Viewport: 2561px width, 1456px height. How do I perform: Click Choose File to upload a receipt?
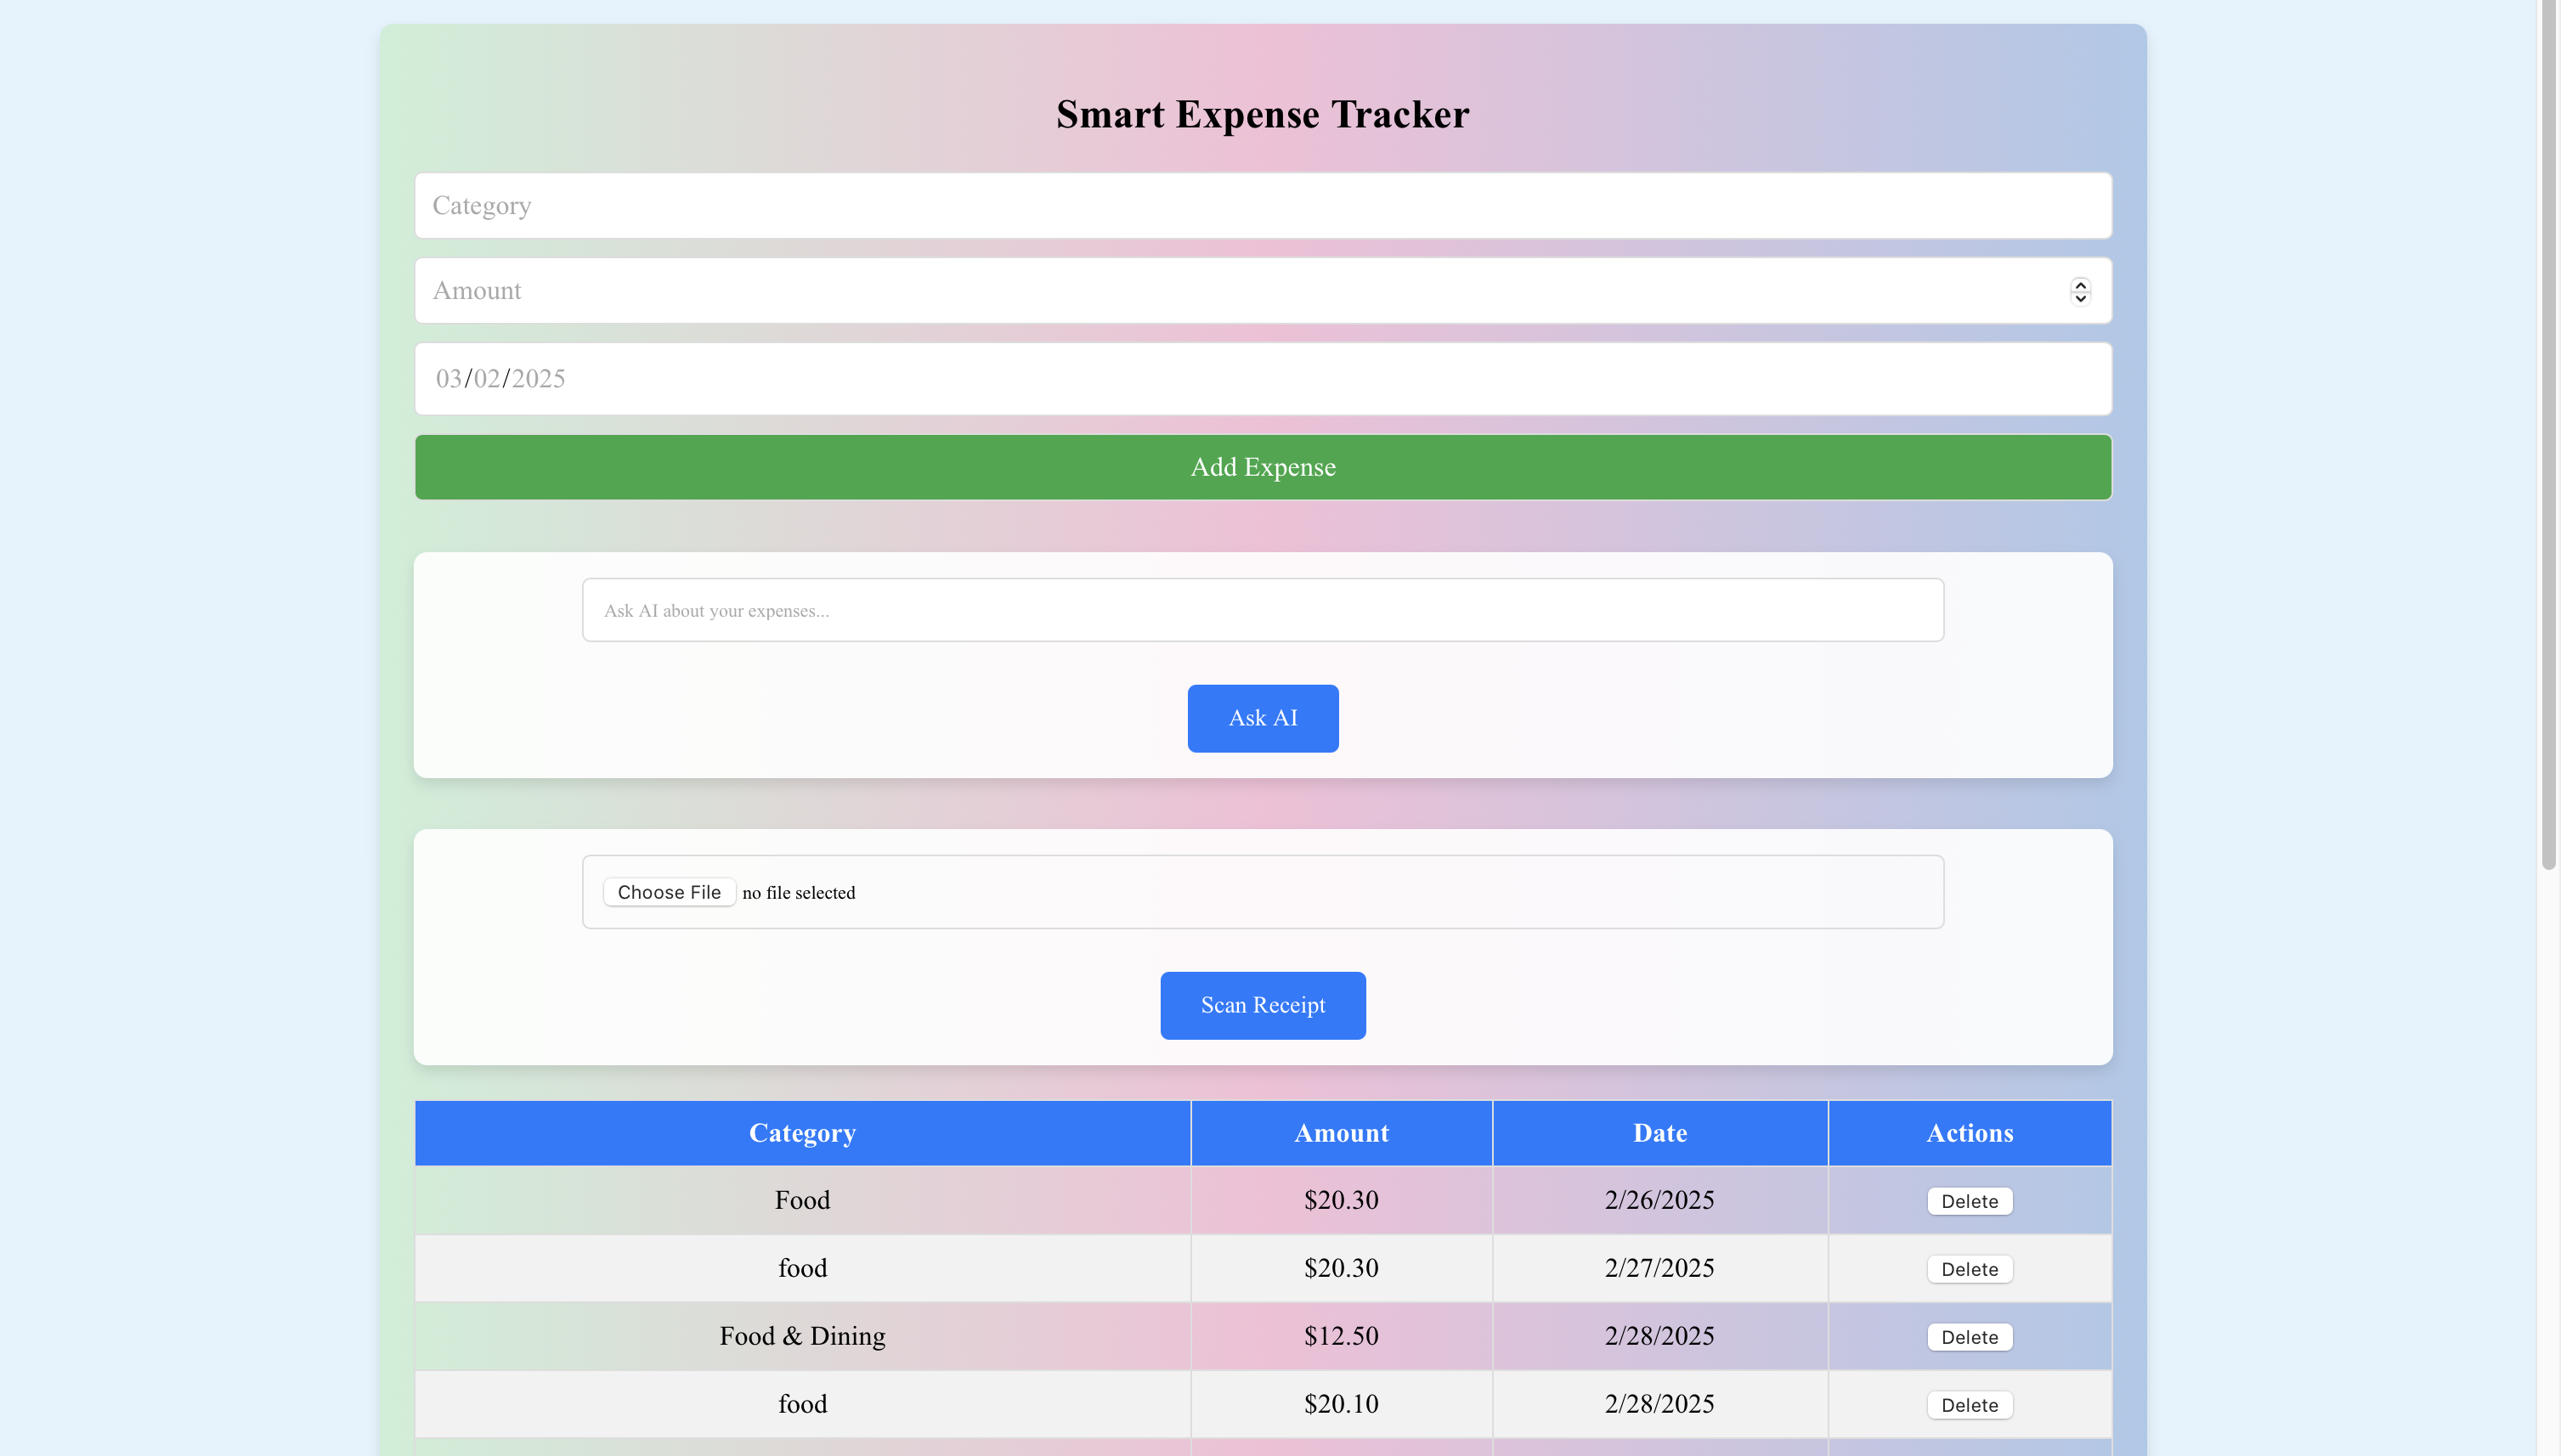tap(668, 891)
